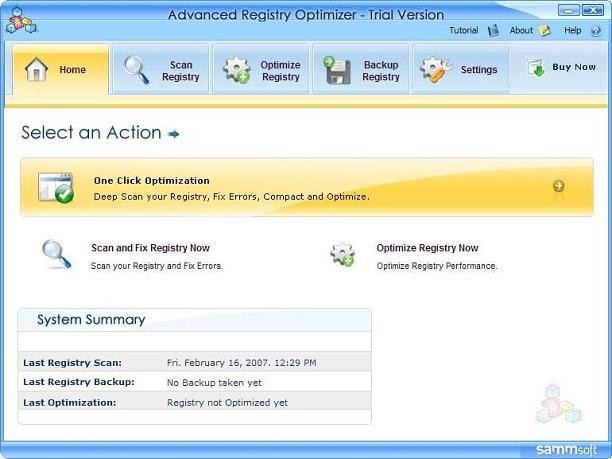Image resolution: width=612 pixels, height=459 pixels.
Task: Click the Scan and Fix Registry magnifier icon
Action: point(57,254)
